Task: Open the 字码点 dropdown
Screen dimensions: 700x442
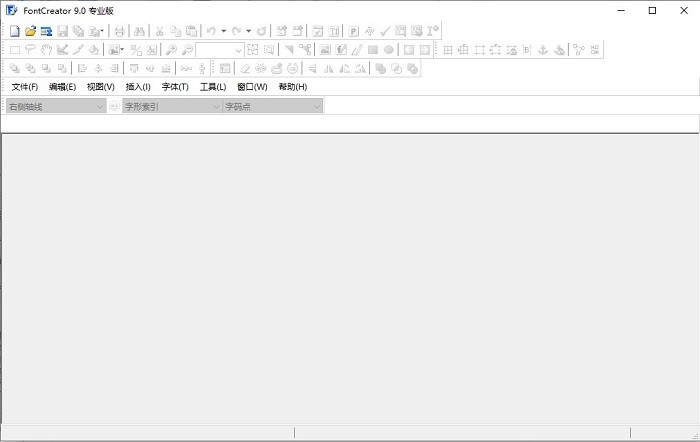Action: (x=273, y=106)
